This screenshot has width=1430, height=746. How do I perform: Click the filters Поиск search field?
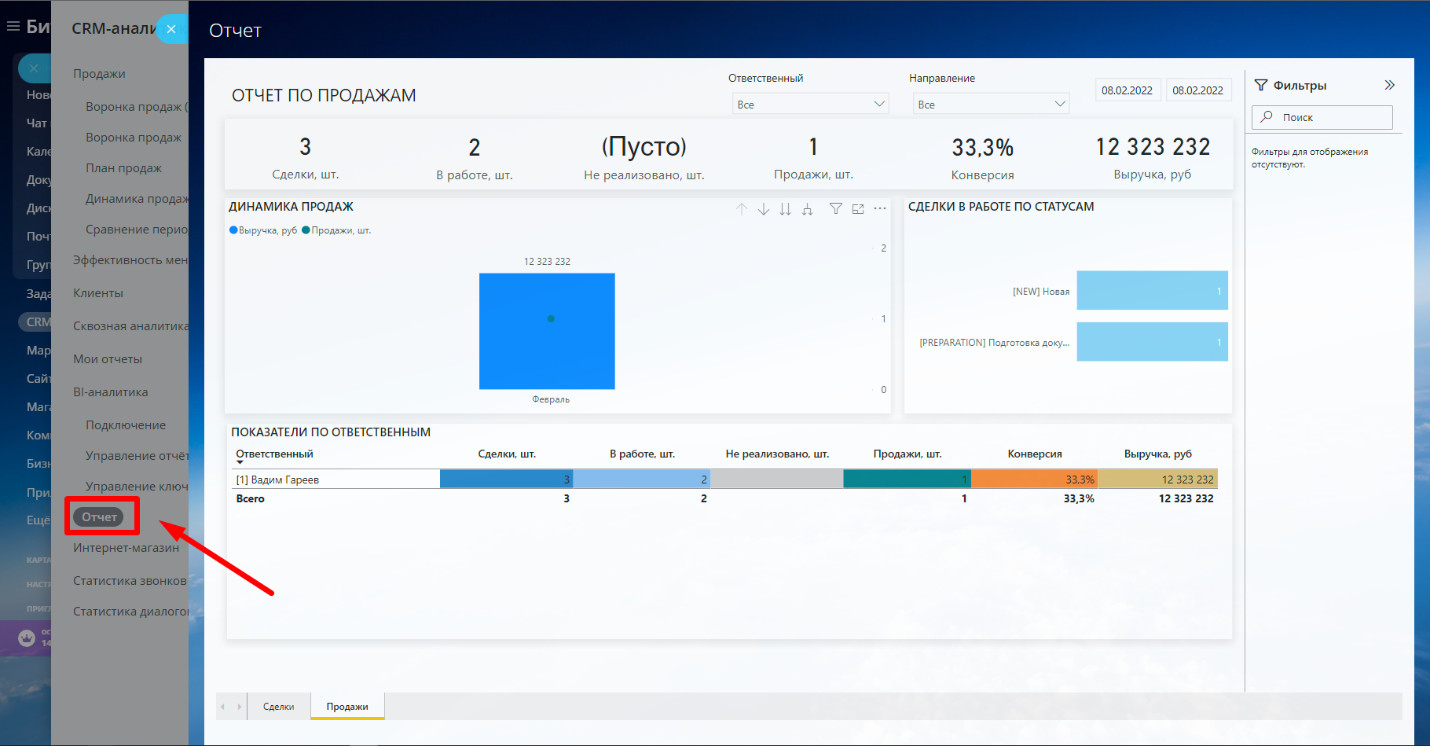coord(1321,118)
